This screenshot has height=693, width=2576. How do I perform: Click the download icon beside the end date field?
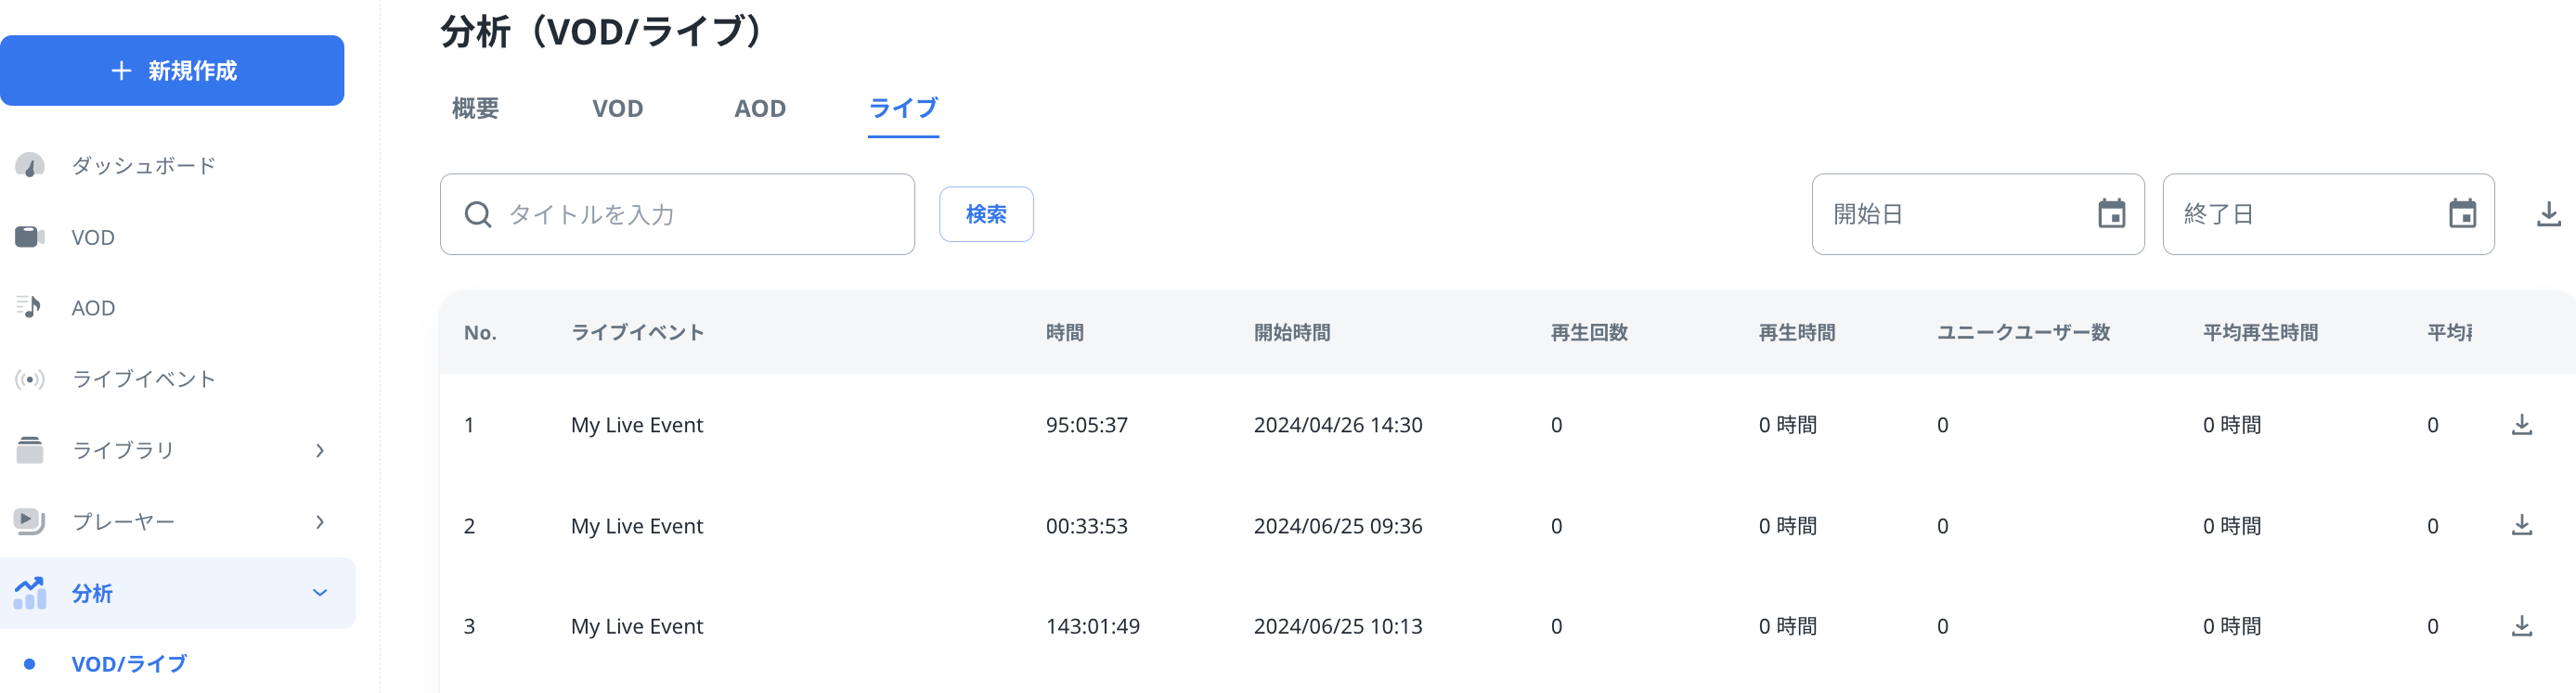click(x=2548, y=214)
